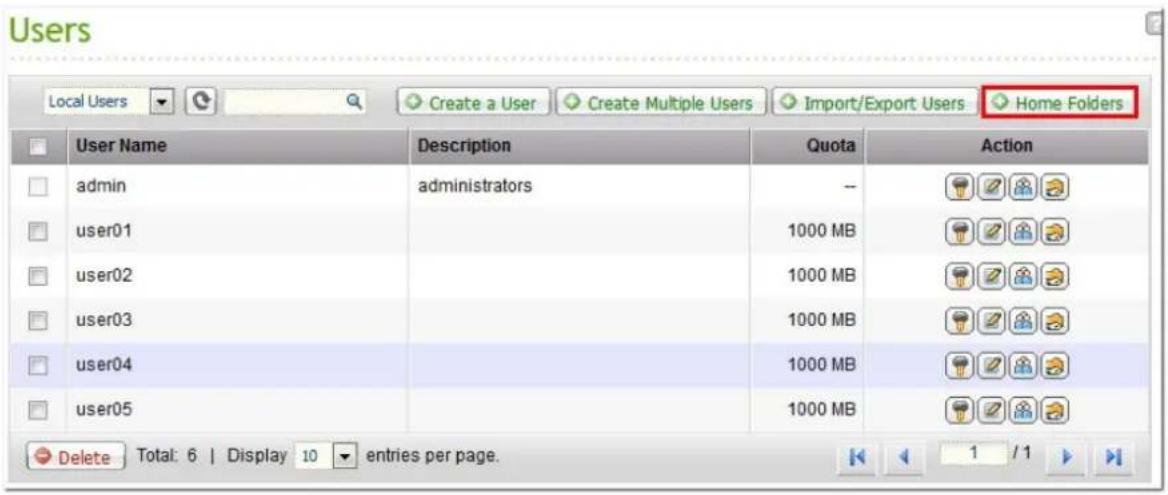Open user groups icon for user03
Image resolution: width=1168 pixels, height=495 pixels.
(1022, 321)
